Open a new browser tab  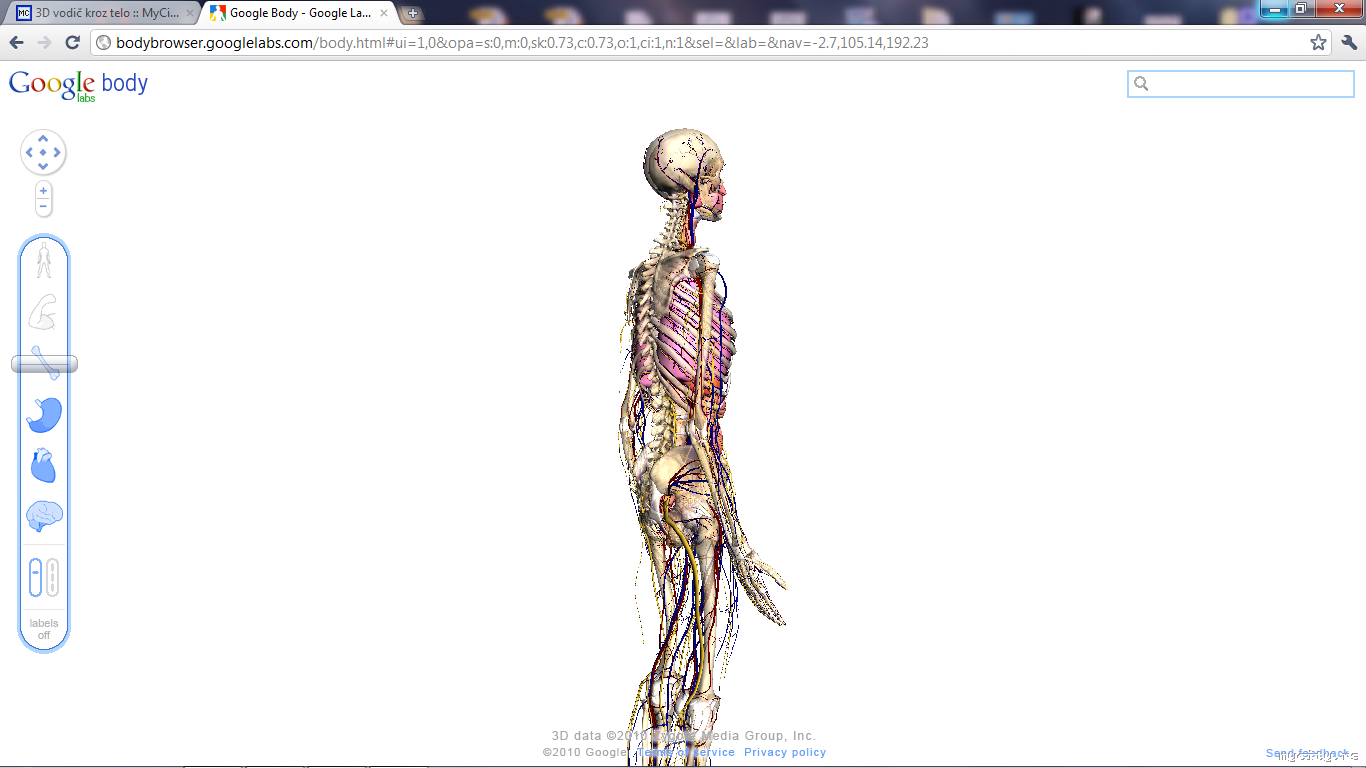coord(413,13)
